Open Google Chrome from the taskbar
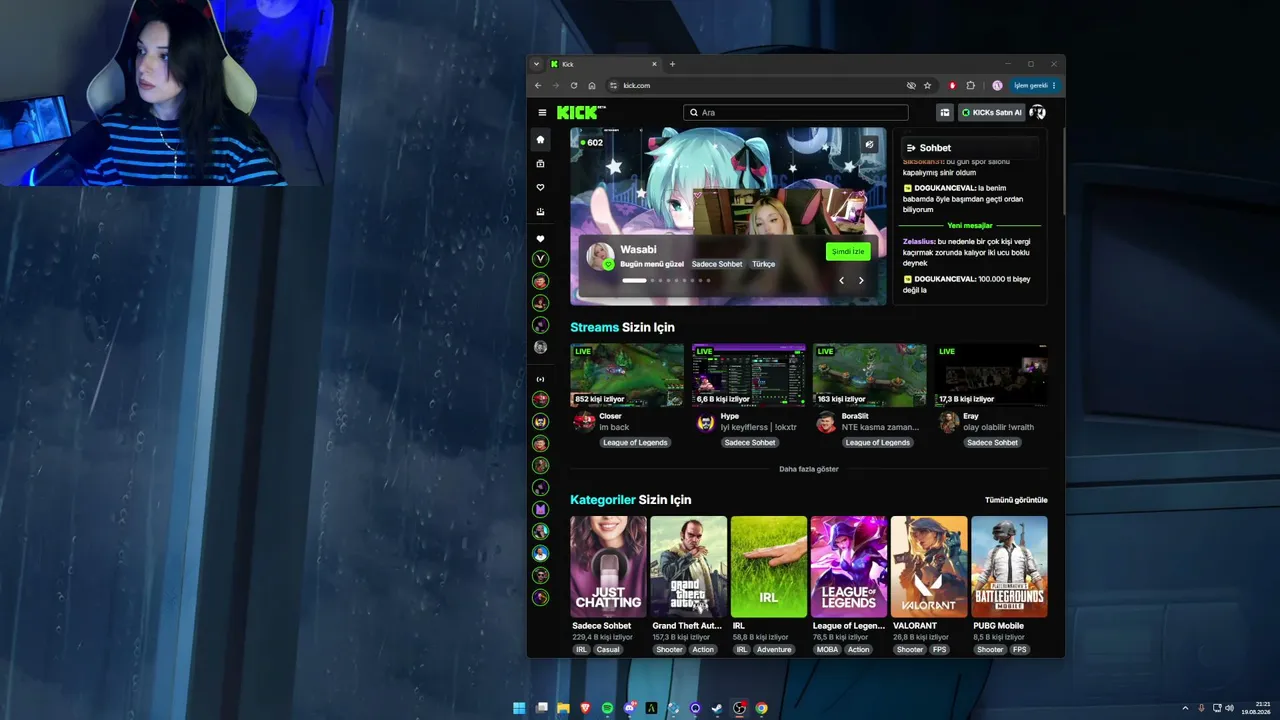Screen dimensions: 1280x720 click(x=761, y=708)
